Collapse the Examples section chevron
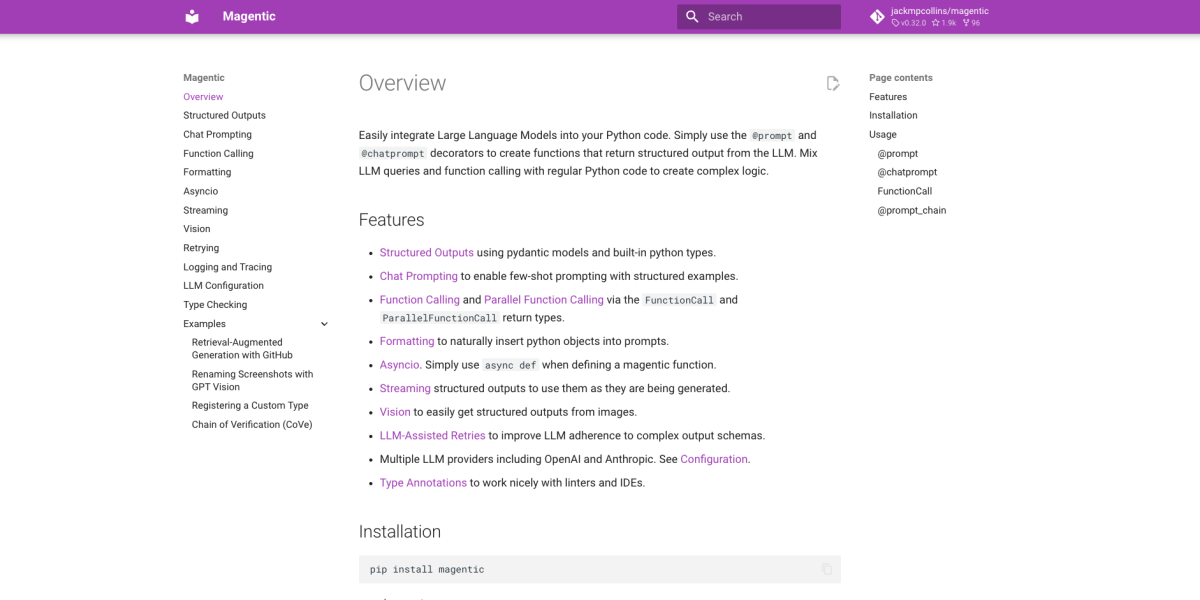 (x=324, y=324)
